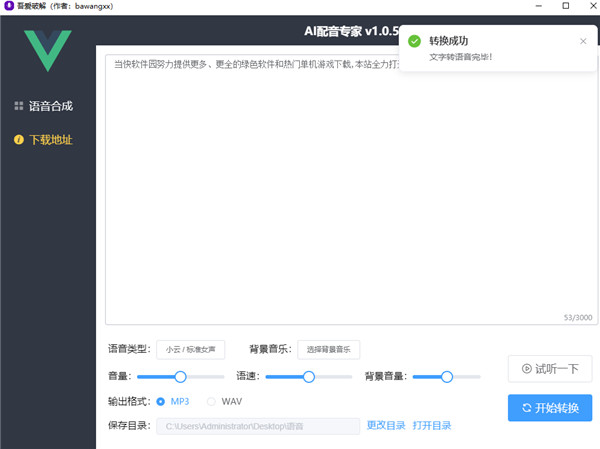Click the play icon on 试听一下

(525, 369)
